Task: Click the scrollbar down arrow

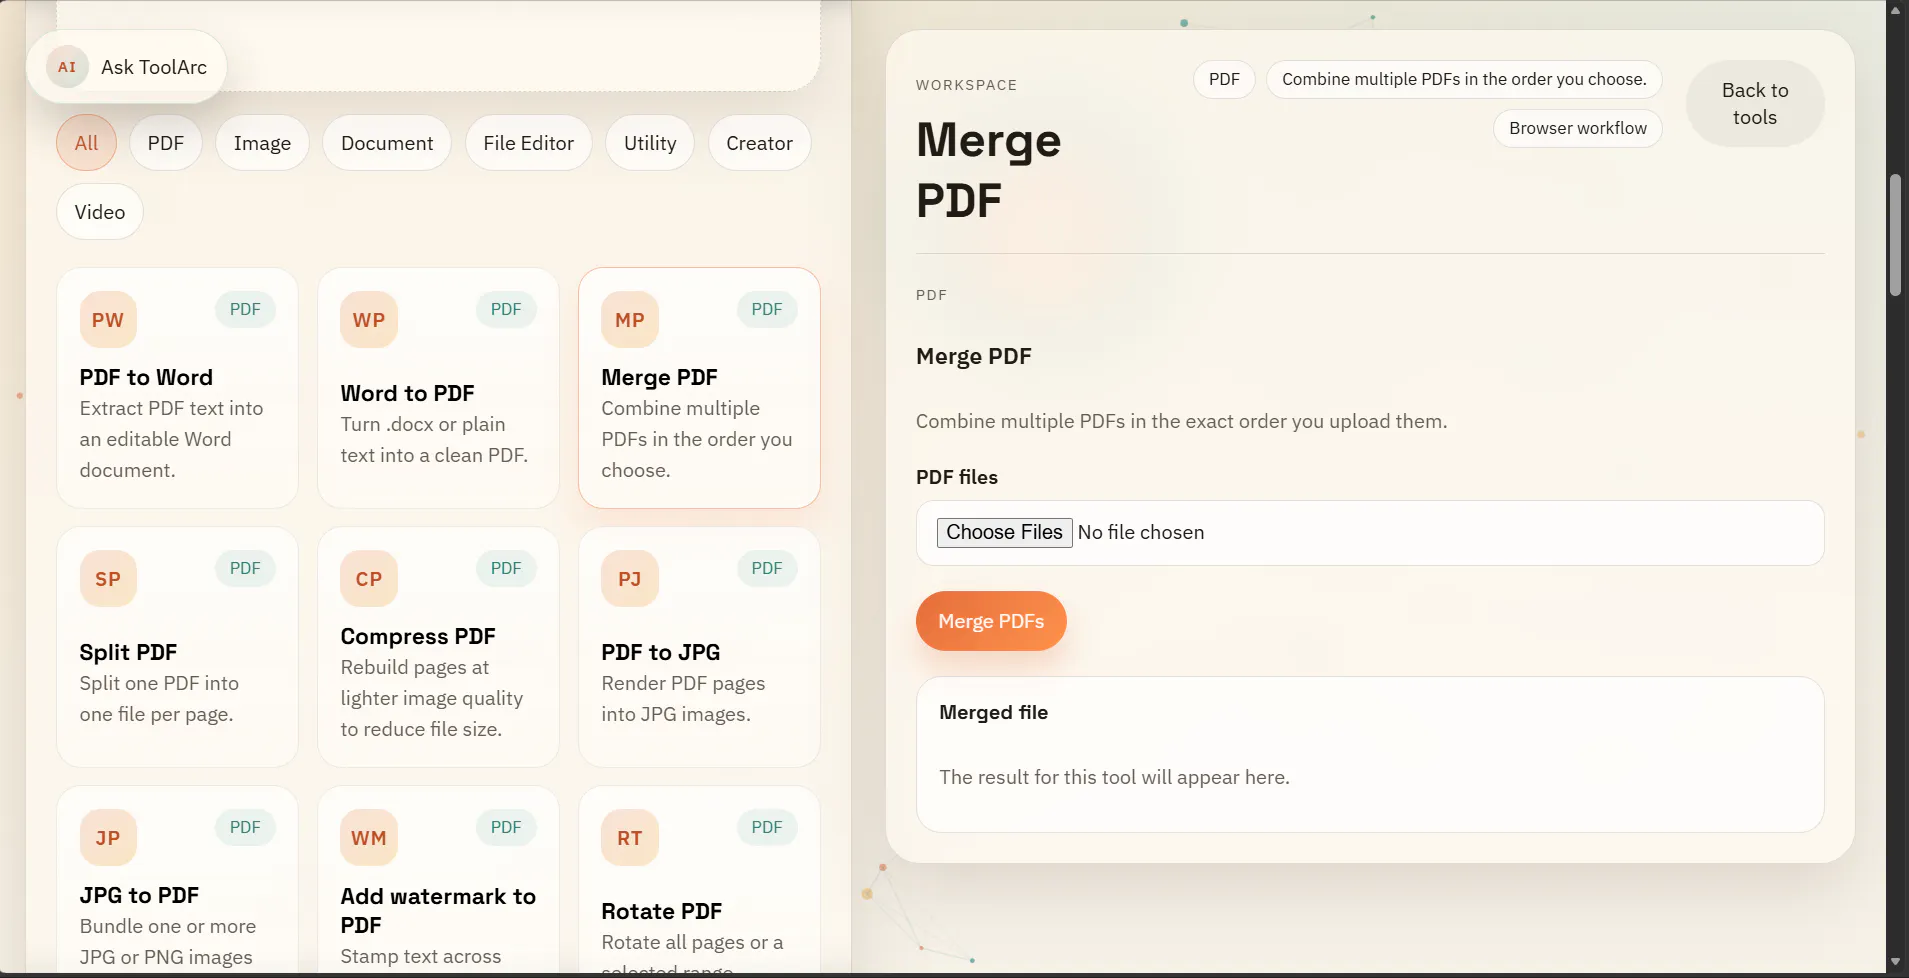Action: coord(1895,962)
